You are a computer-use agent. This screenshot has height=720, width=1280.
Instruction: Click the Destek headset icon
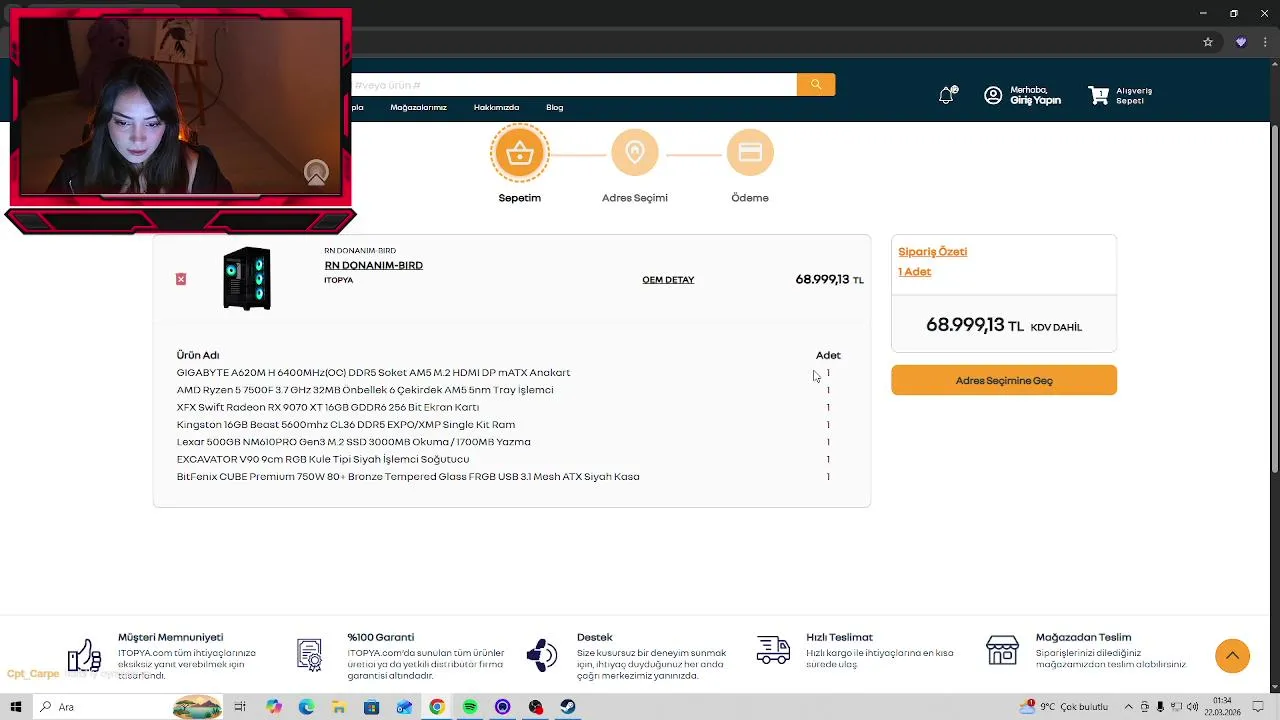click(541, 655)
